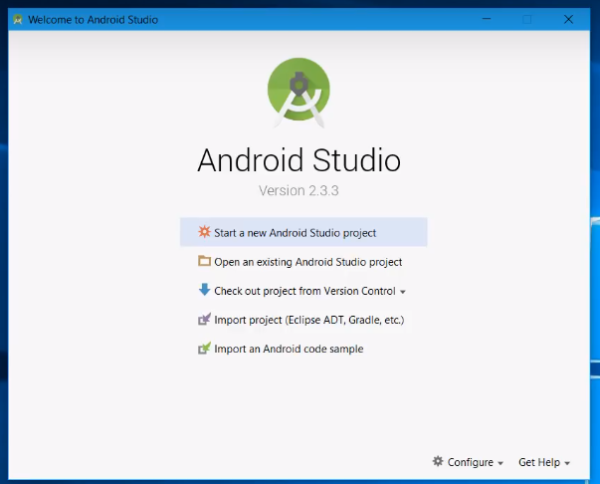
Task: Select "Start a new Android Studio project"
Action: point(295,233)
